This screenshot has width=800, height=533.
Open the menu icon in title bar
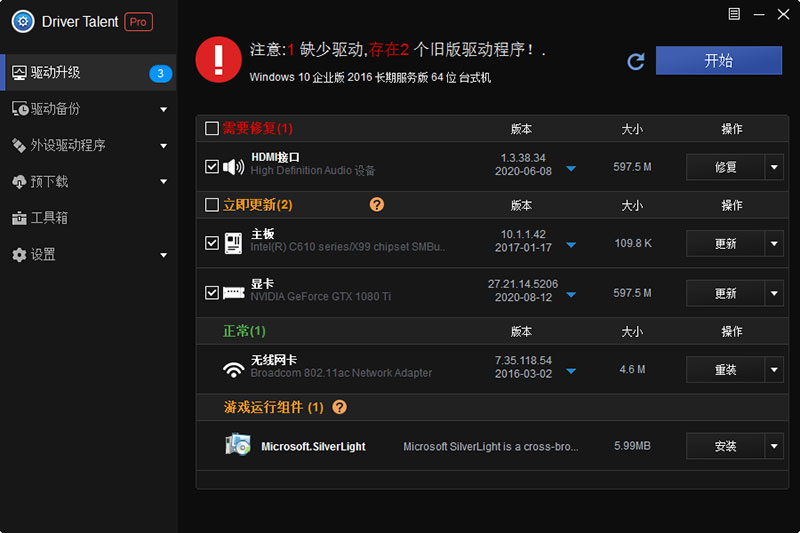(x=735, y=14)
